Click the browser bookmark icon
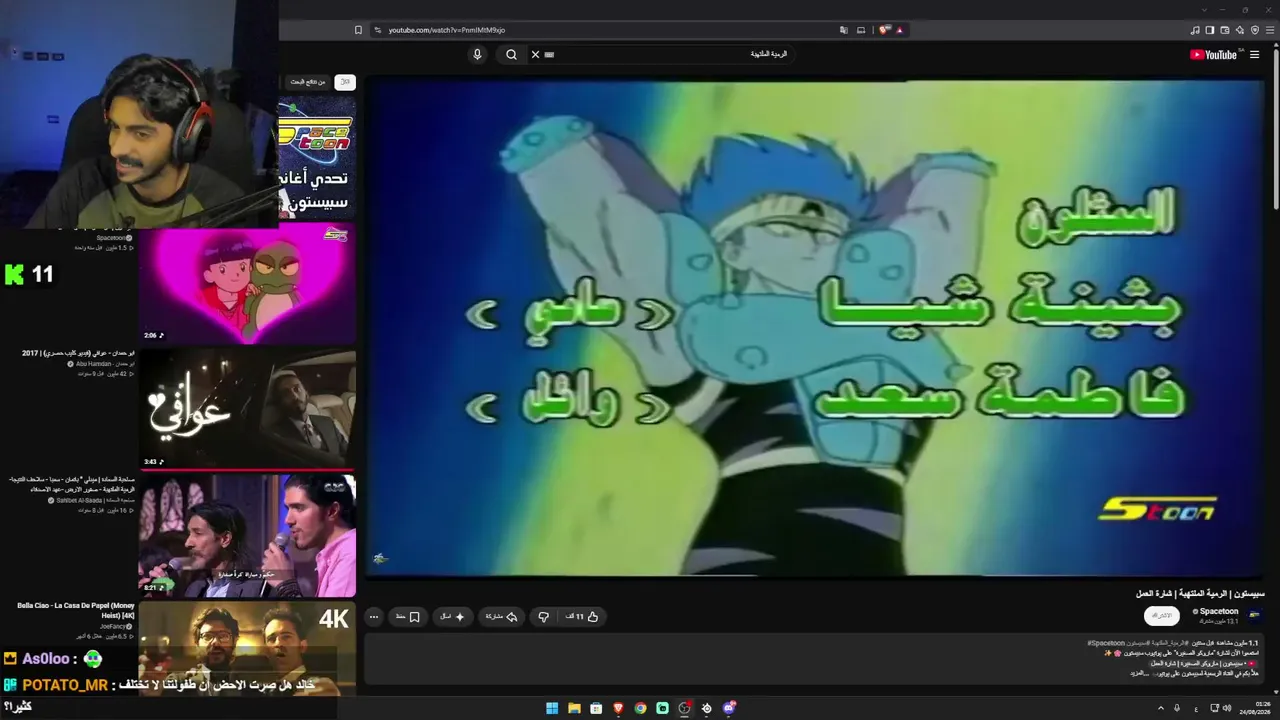 click(x=358, y=30)
